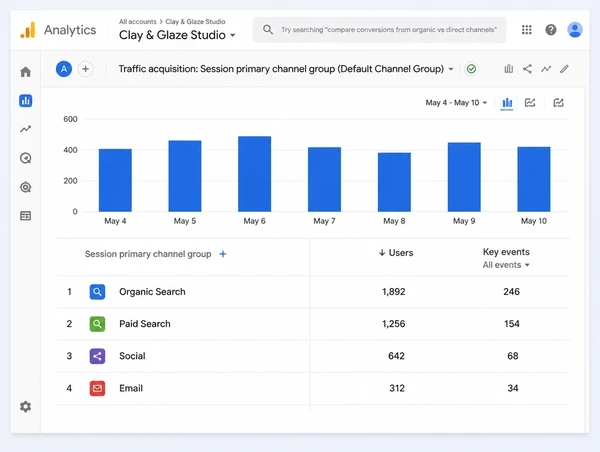The height and width of the screenshot is (452, 600).
Task: Click the 312 users value
Action: coord(397,388)
